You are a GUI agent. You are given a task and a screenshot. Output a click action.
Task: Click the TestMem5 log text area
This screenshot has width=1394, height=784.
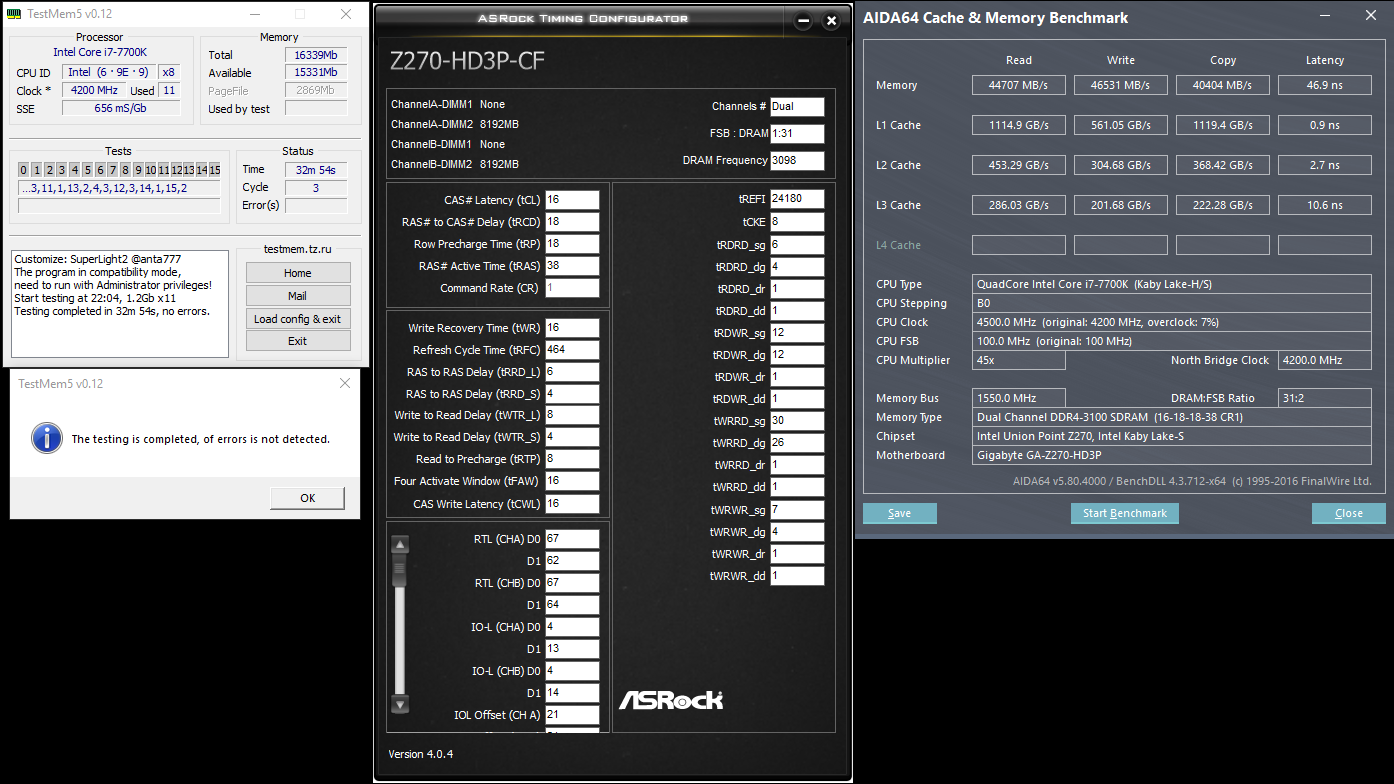click(121, 305)
